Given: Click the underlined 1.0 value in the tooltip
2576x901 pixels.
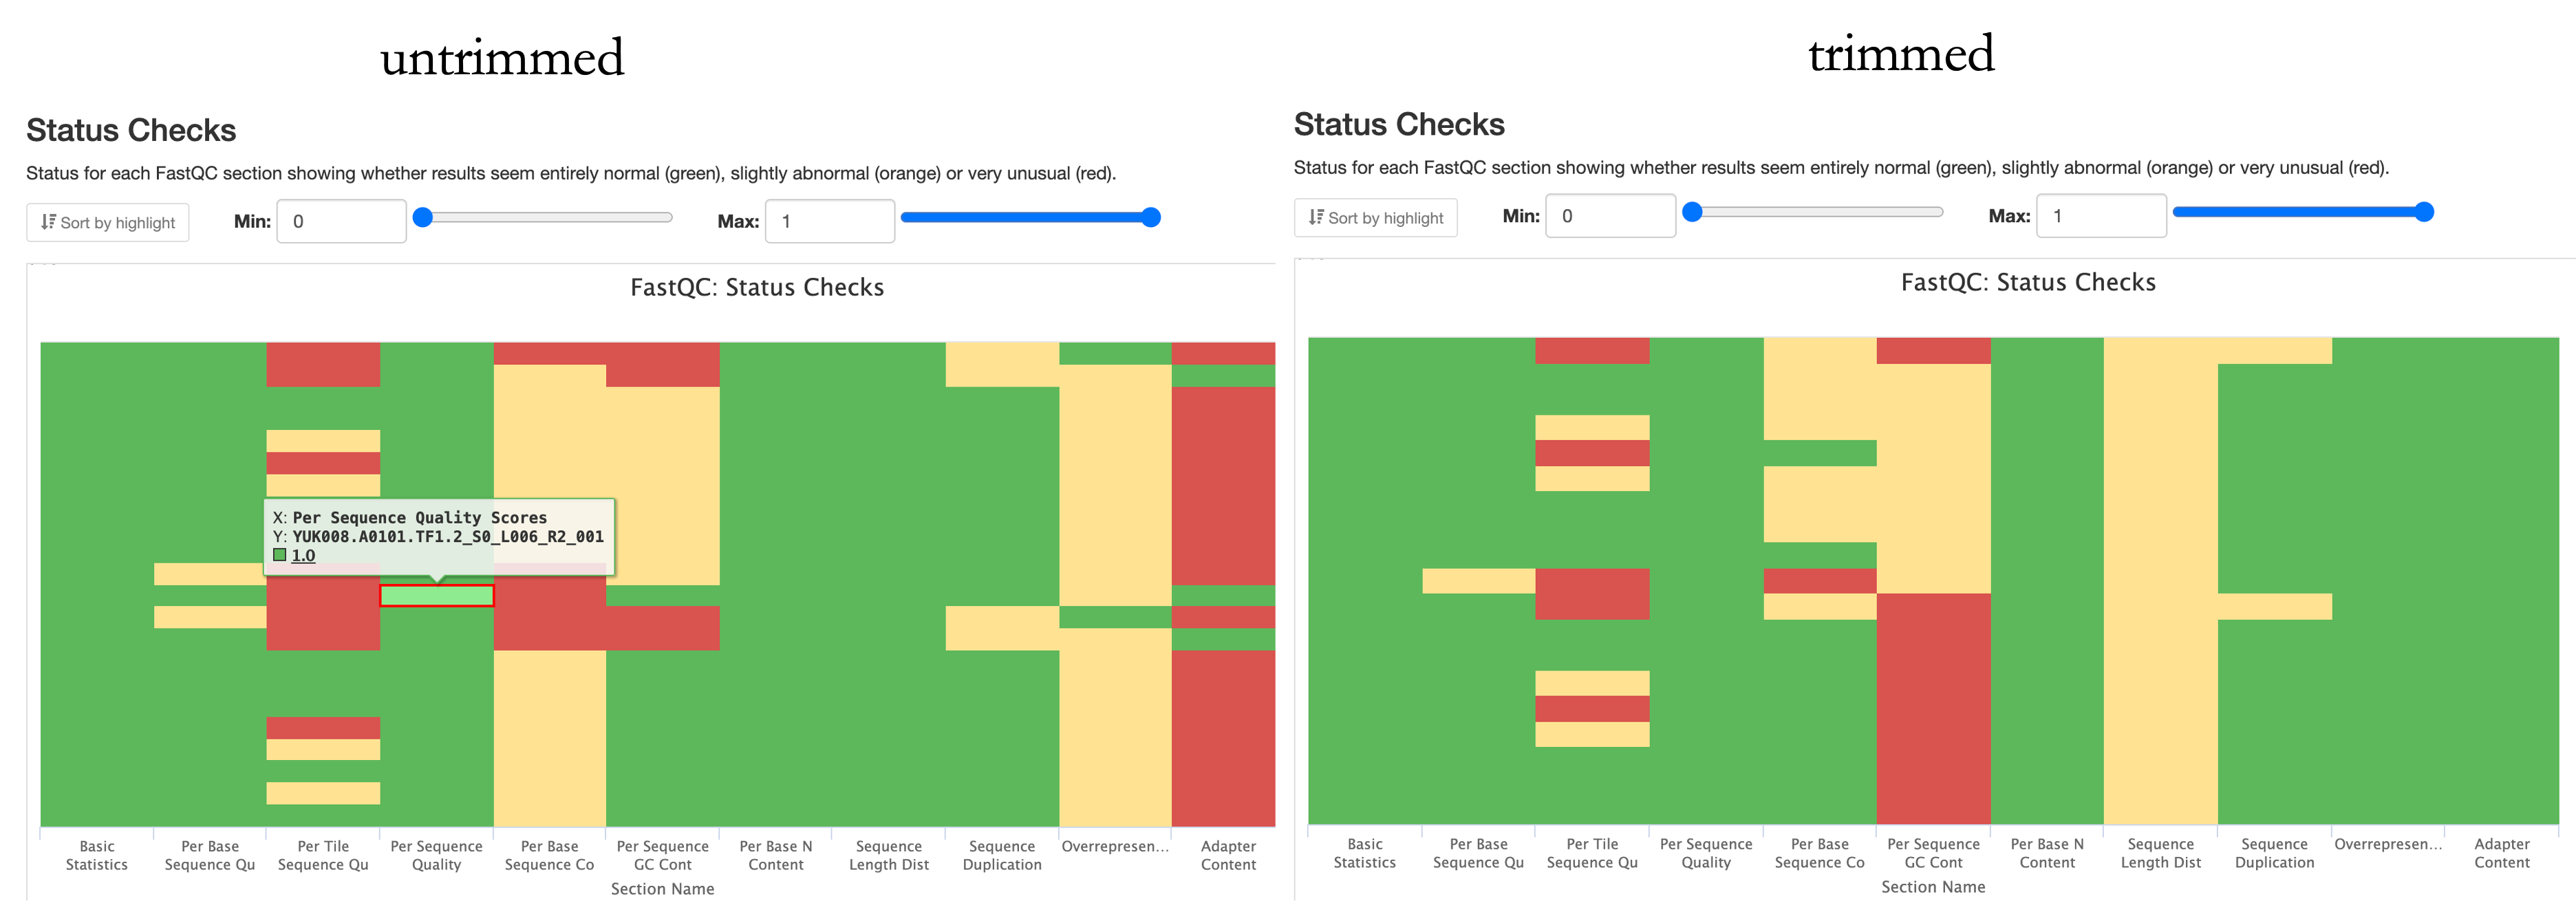Looking at the screenshot, I should (303, 556).
